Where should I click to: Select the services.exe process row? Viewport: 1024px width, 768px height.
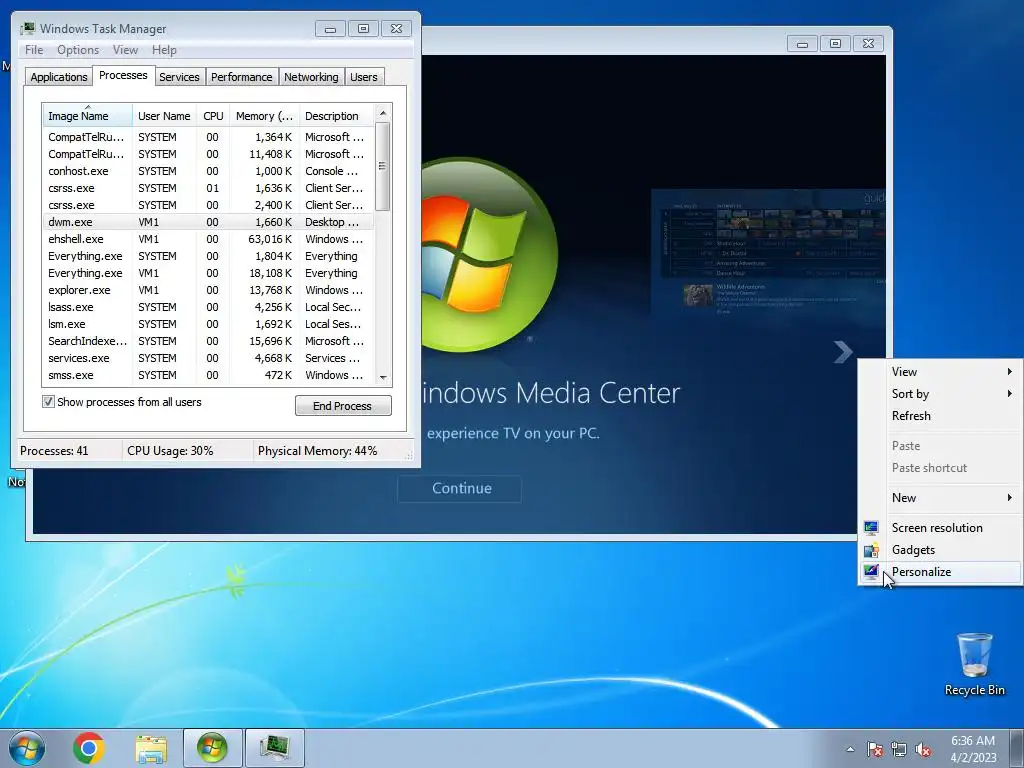(208, 358)
